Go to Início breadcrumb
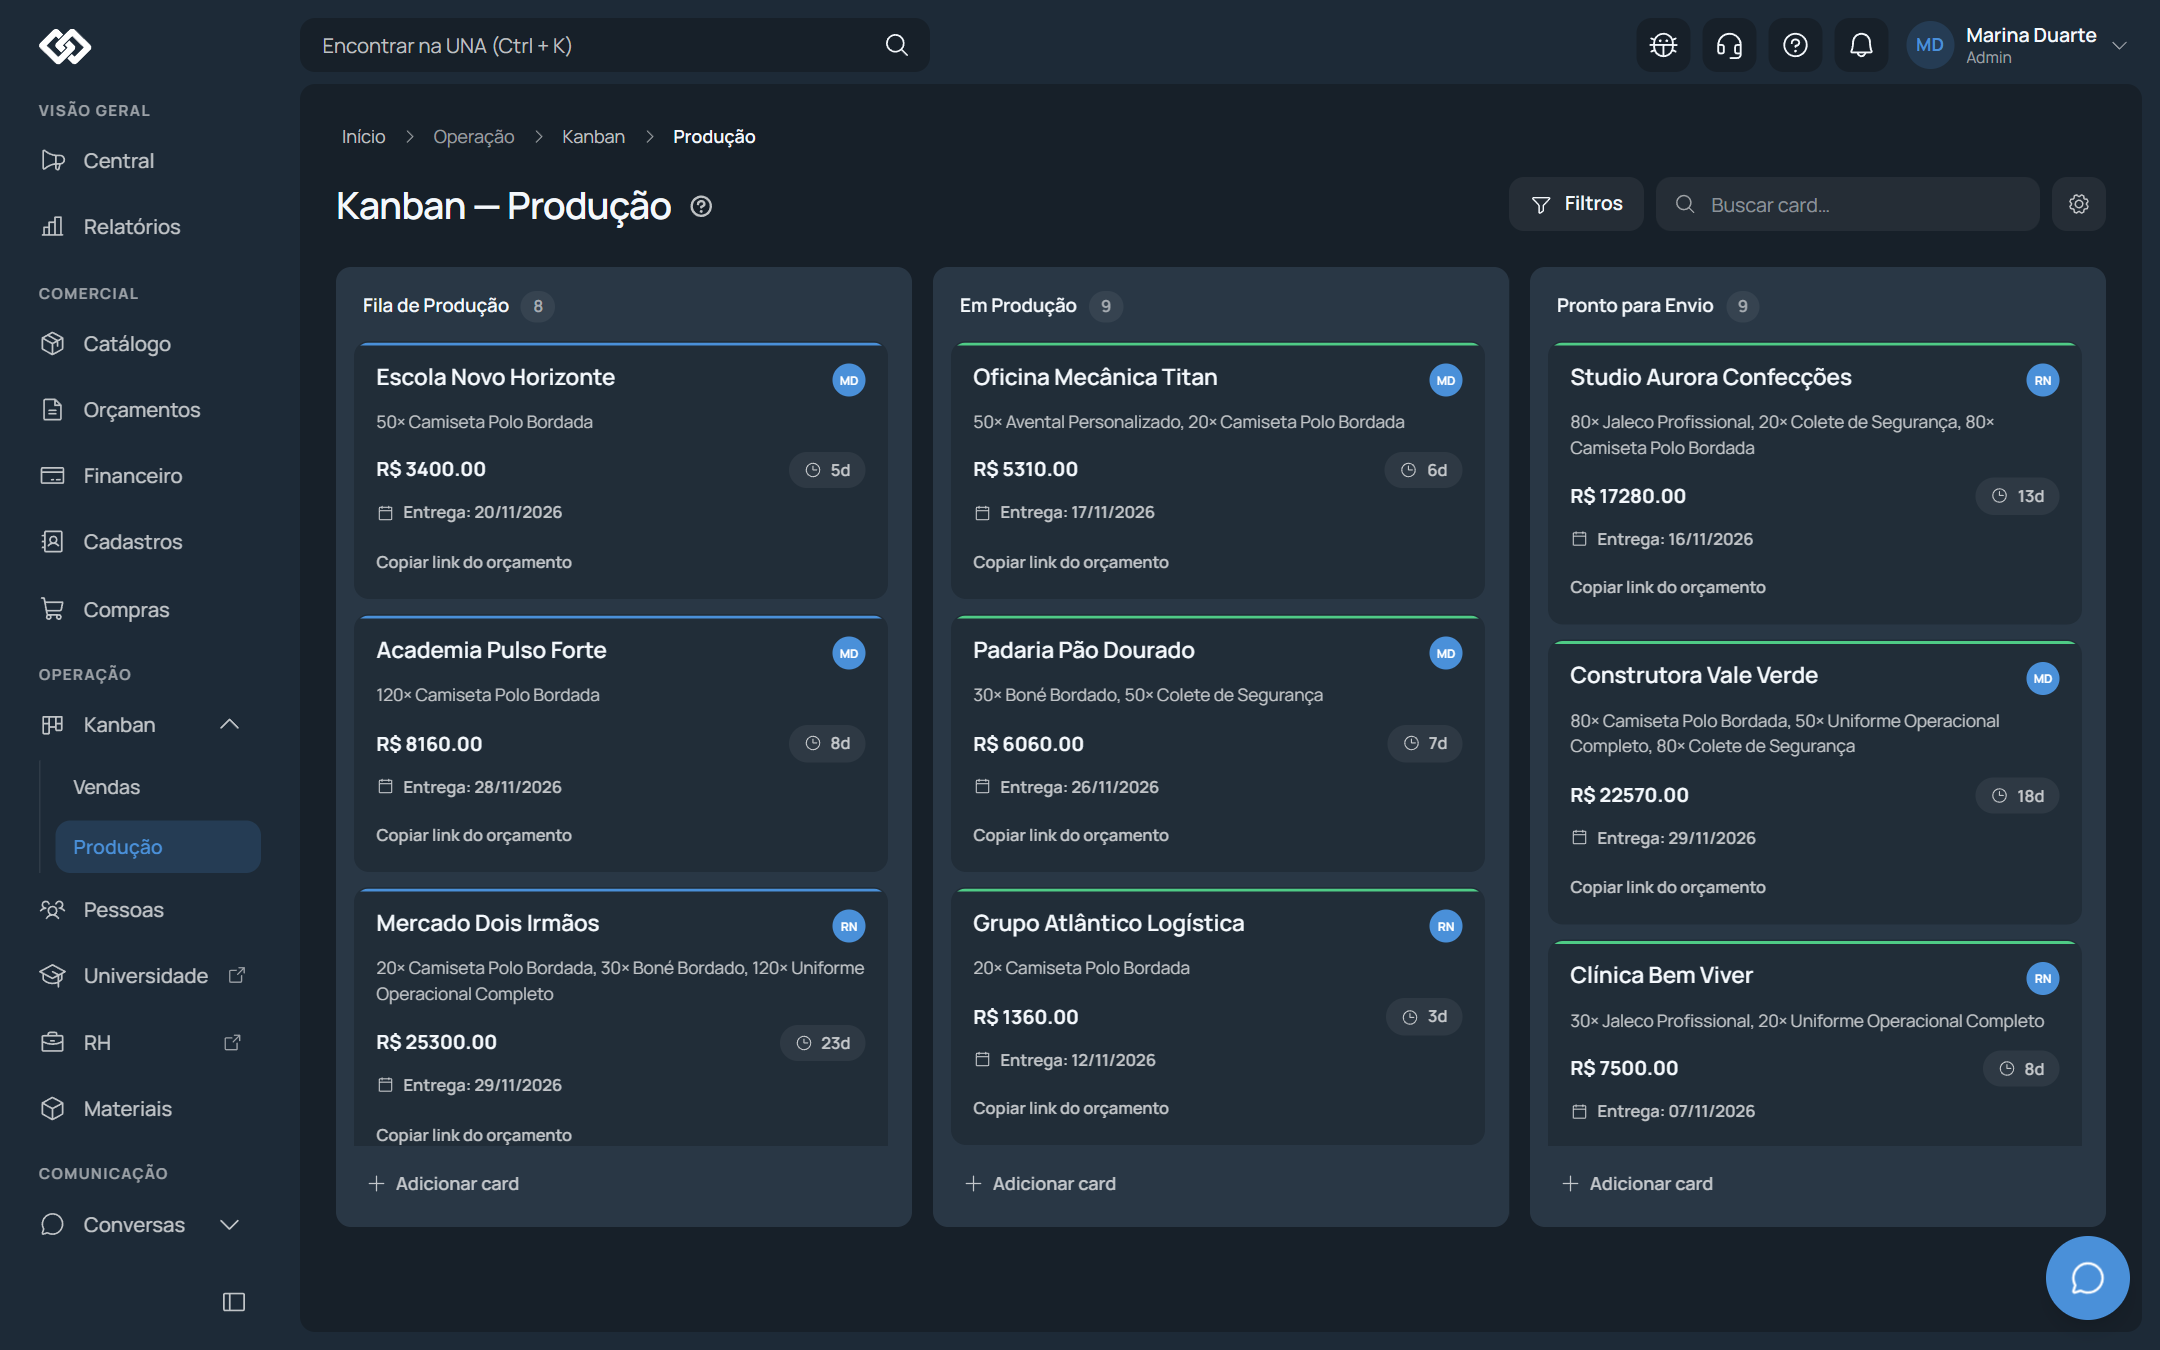 [x=363, y=136]
